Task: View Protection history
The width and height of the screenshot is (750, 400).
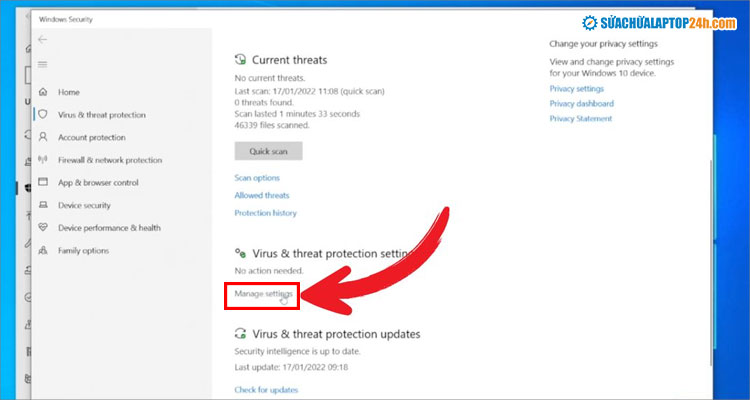Action: (265, 213)
